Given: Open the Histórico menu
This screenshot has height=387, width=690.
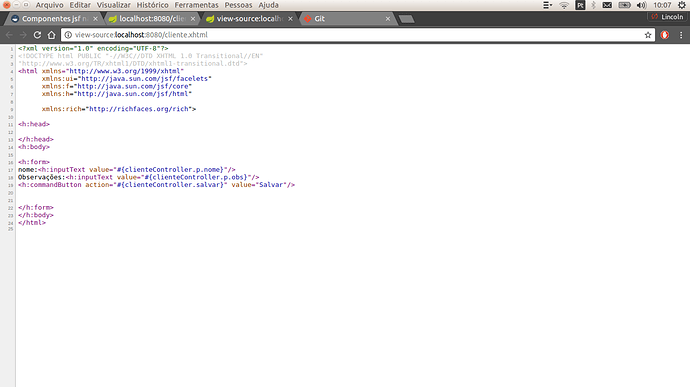Looking at the screenshot, I should (152, 5).
